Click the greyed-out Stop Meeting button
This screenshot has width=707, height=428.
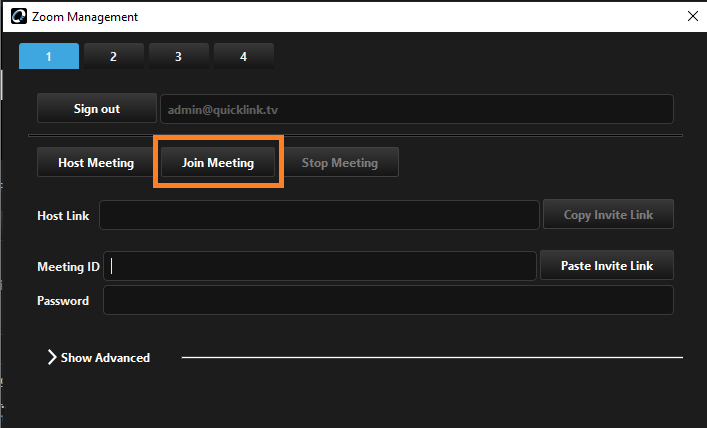(340, 163)
